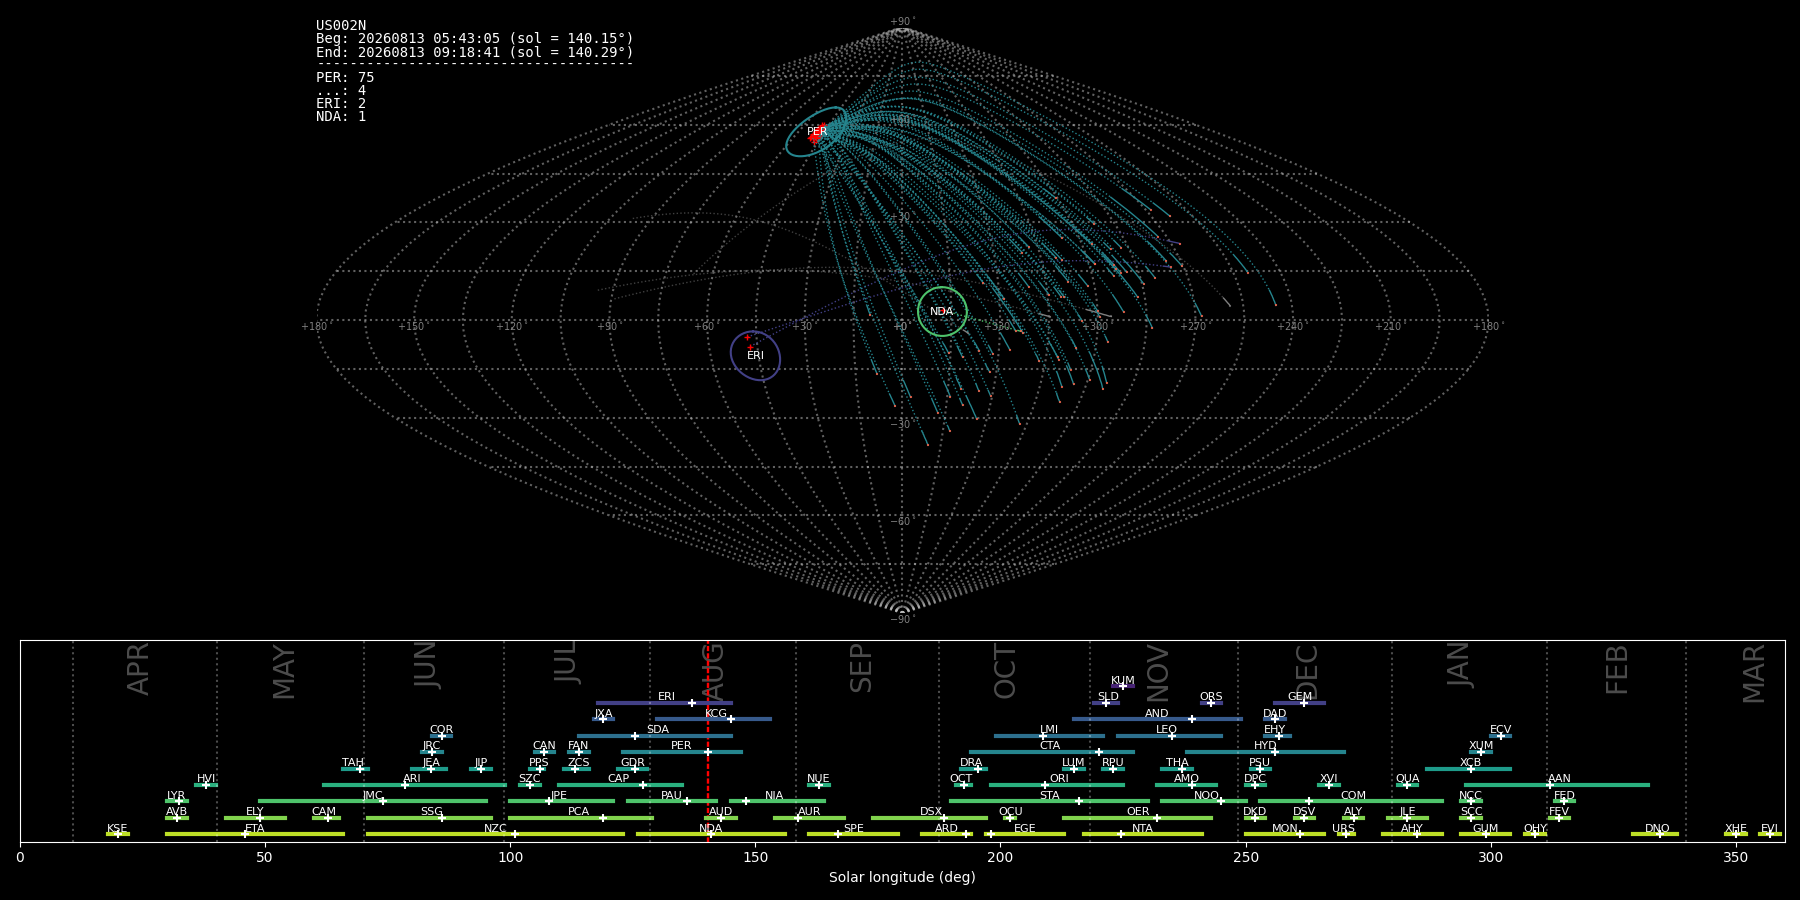
Task: Click the AUG month label
Action: point(713,672)
